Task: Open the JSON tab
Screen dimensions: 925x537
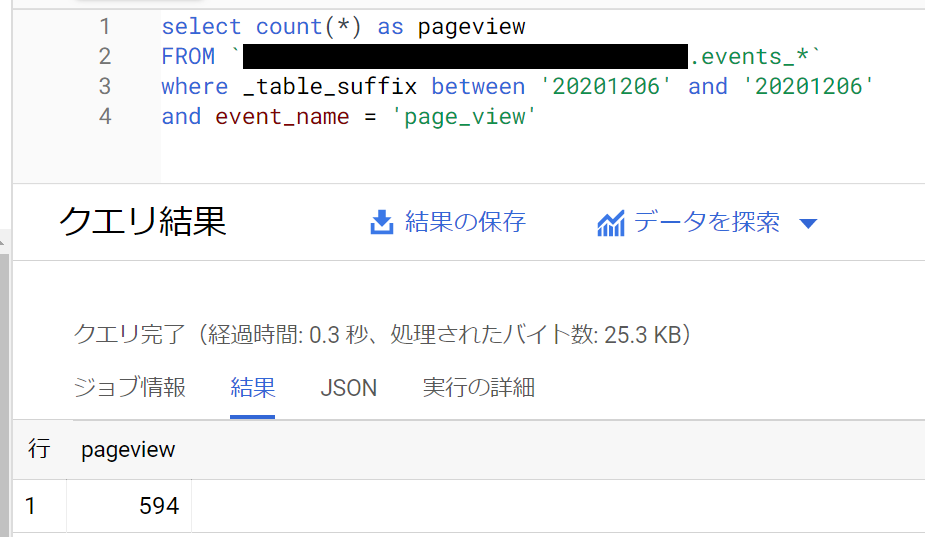Action: (348, 387)
